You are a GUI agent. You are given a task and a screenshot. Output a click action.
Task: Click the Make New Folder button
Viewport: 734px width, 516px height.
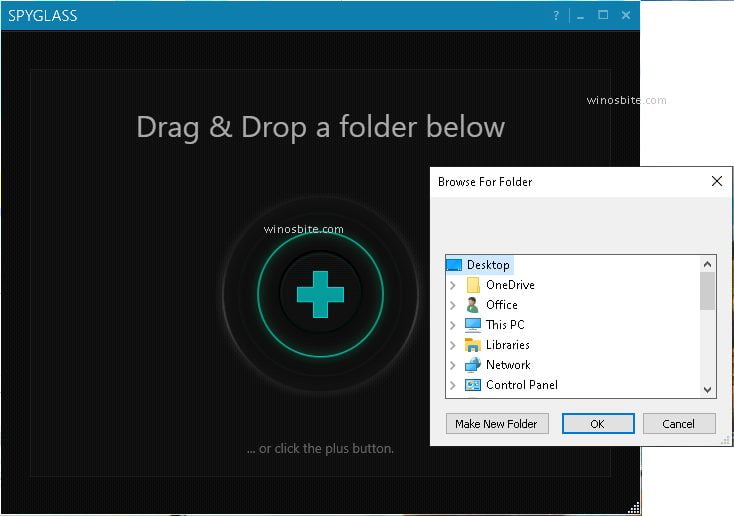pos(497,424)
